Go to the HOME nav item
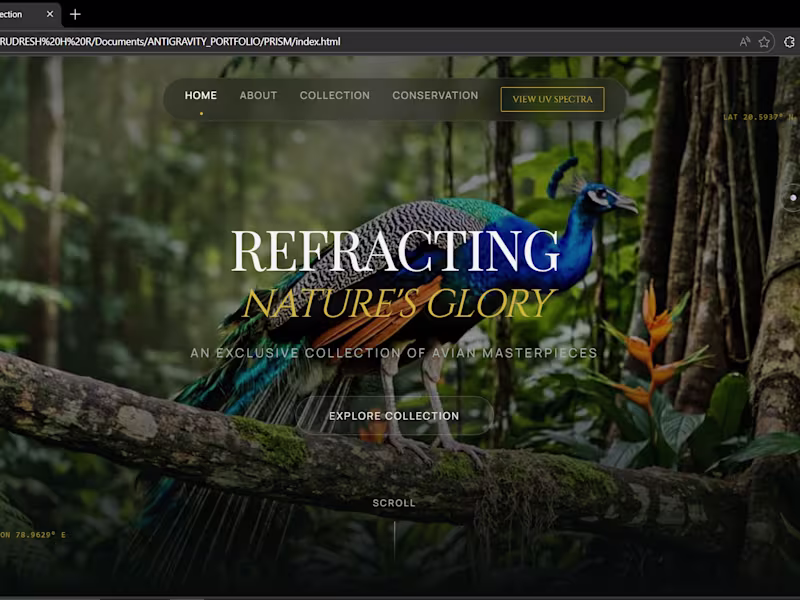The width and height of the screenshot is (800, 600). pyautogui.click(x=201, y=95)
